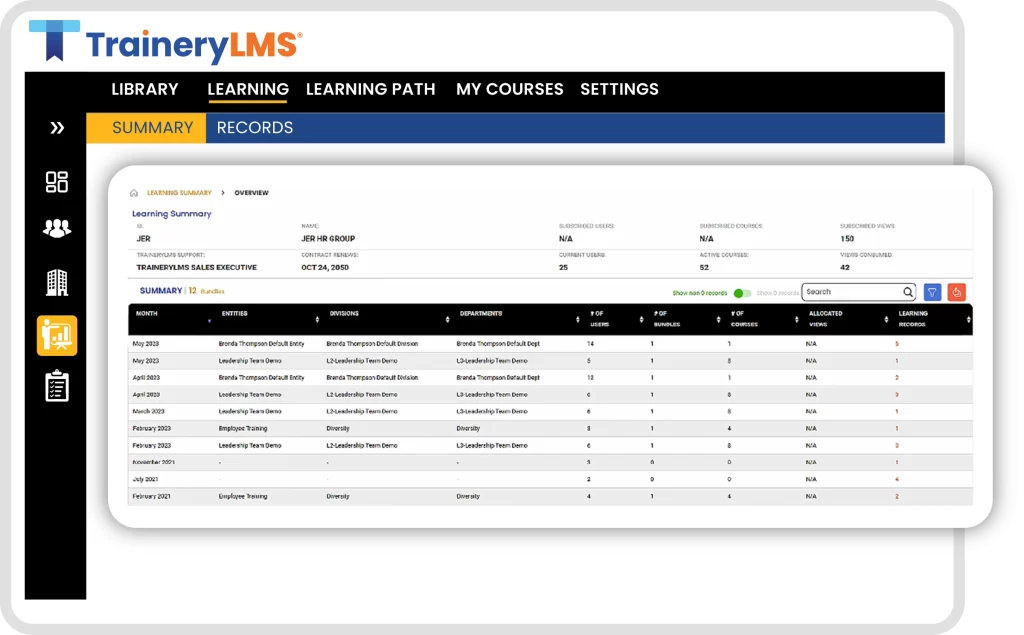Viewport: 1024px width, 635px height.
Task: Click the 'Learning Summary' section heading
Action: (172, 214)
